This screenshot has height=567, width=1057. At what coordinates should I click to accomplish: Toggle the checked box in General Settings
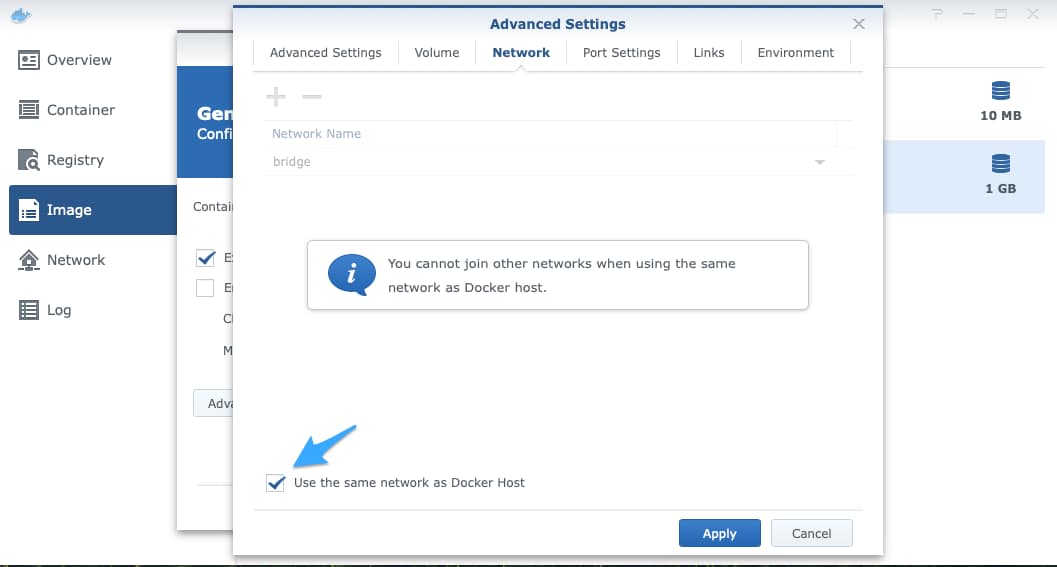tap(206, 258)
